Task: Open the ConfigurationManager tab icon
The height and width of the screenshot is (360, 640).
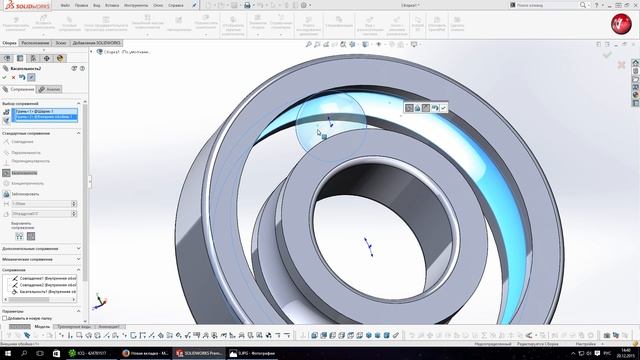Action: click(x=33, y=58)
